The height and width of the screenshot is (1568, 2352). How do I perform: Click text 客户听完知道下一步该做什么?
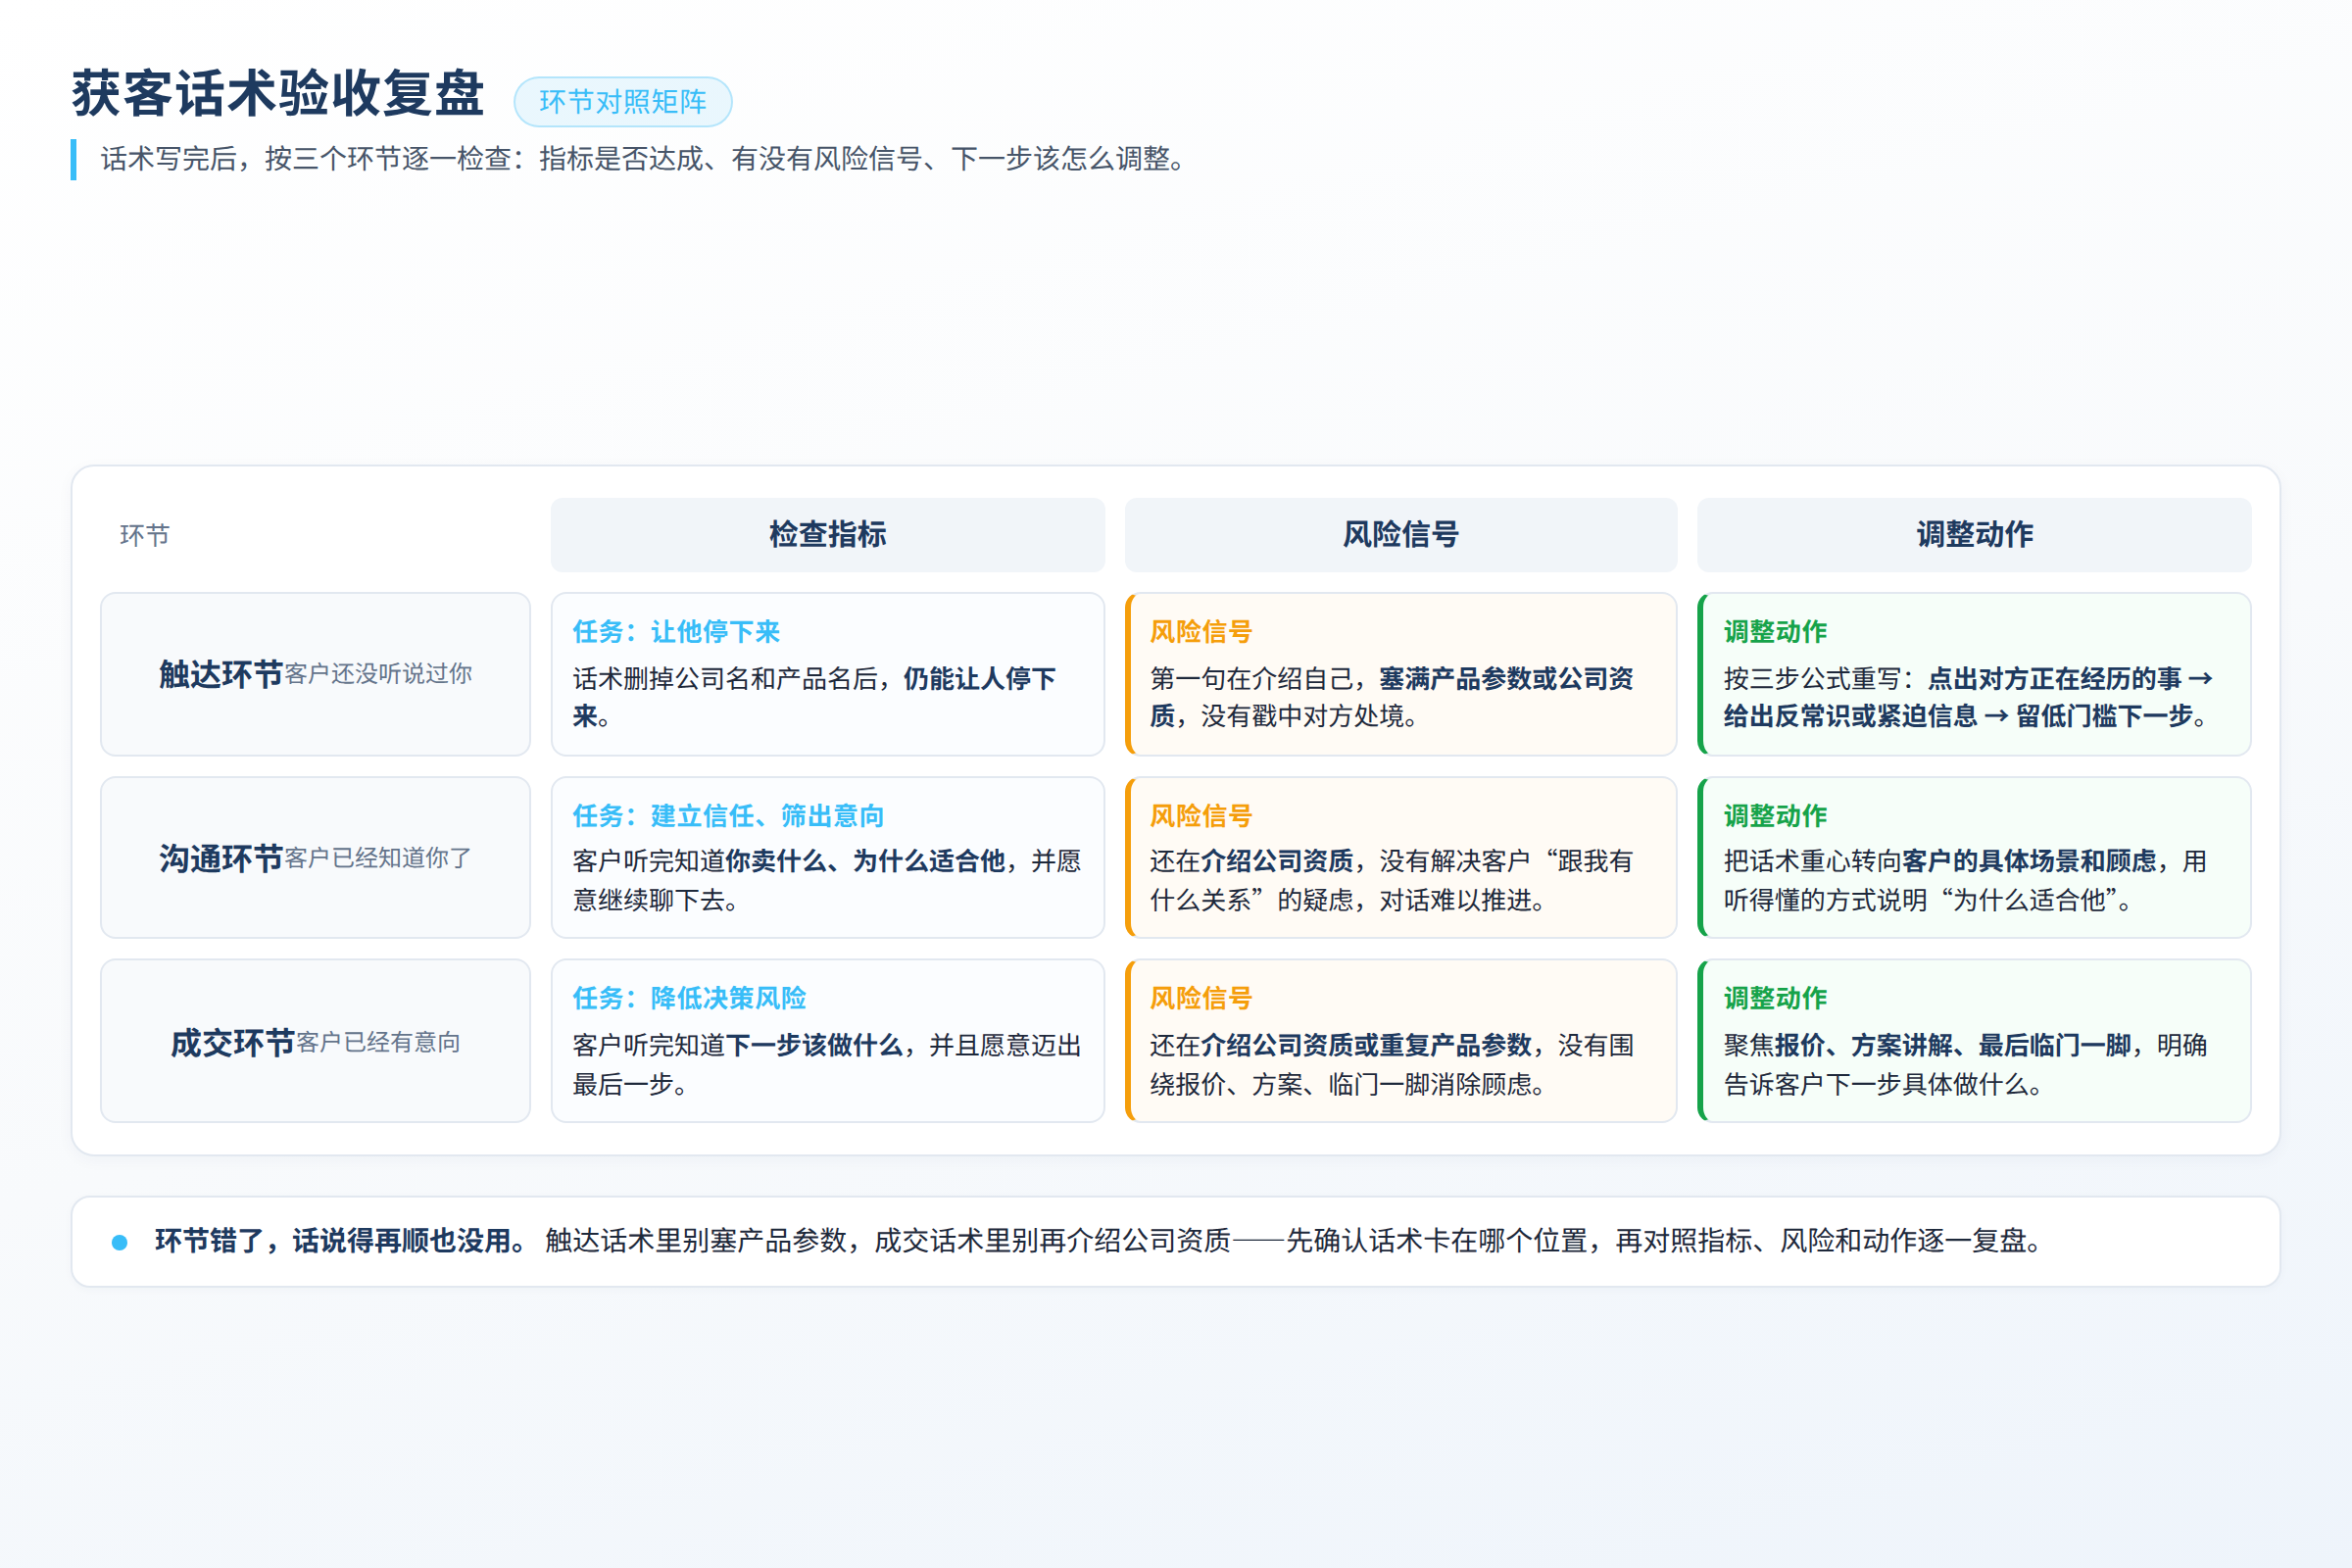(737, 1045)
